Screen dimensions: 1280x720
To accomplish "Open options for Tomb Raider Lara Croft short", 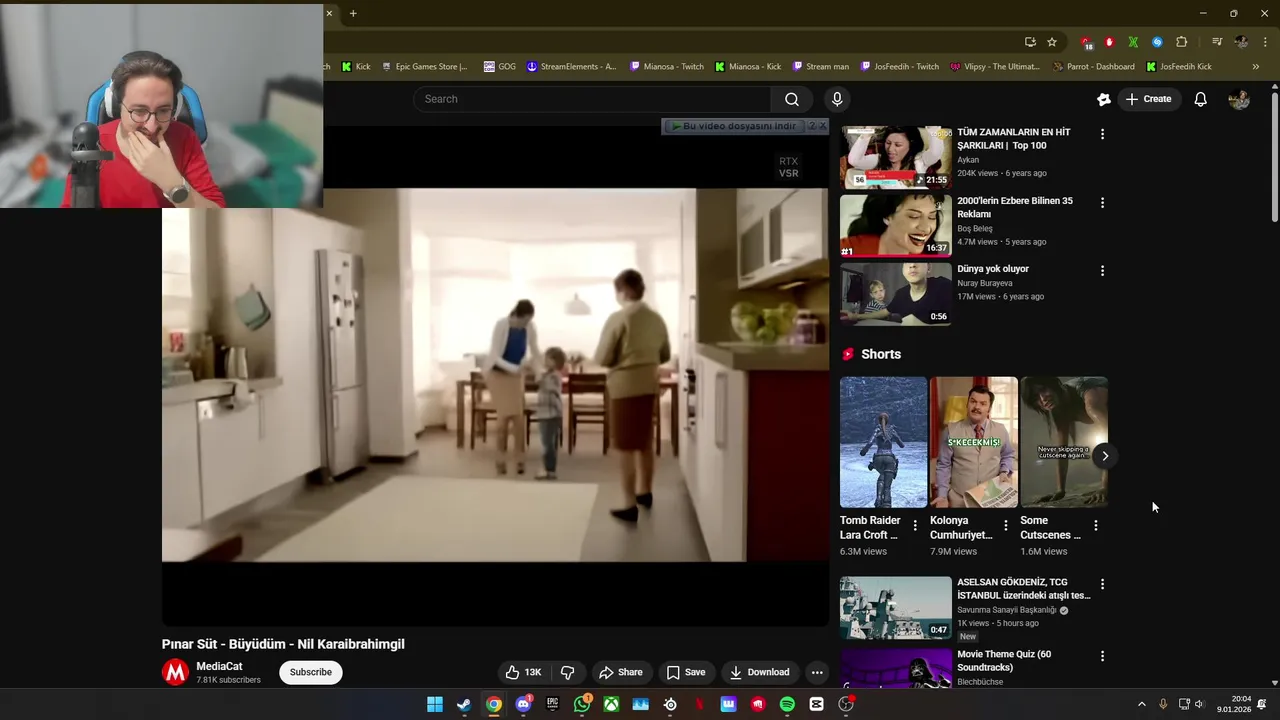I will (914, 525).
